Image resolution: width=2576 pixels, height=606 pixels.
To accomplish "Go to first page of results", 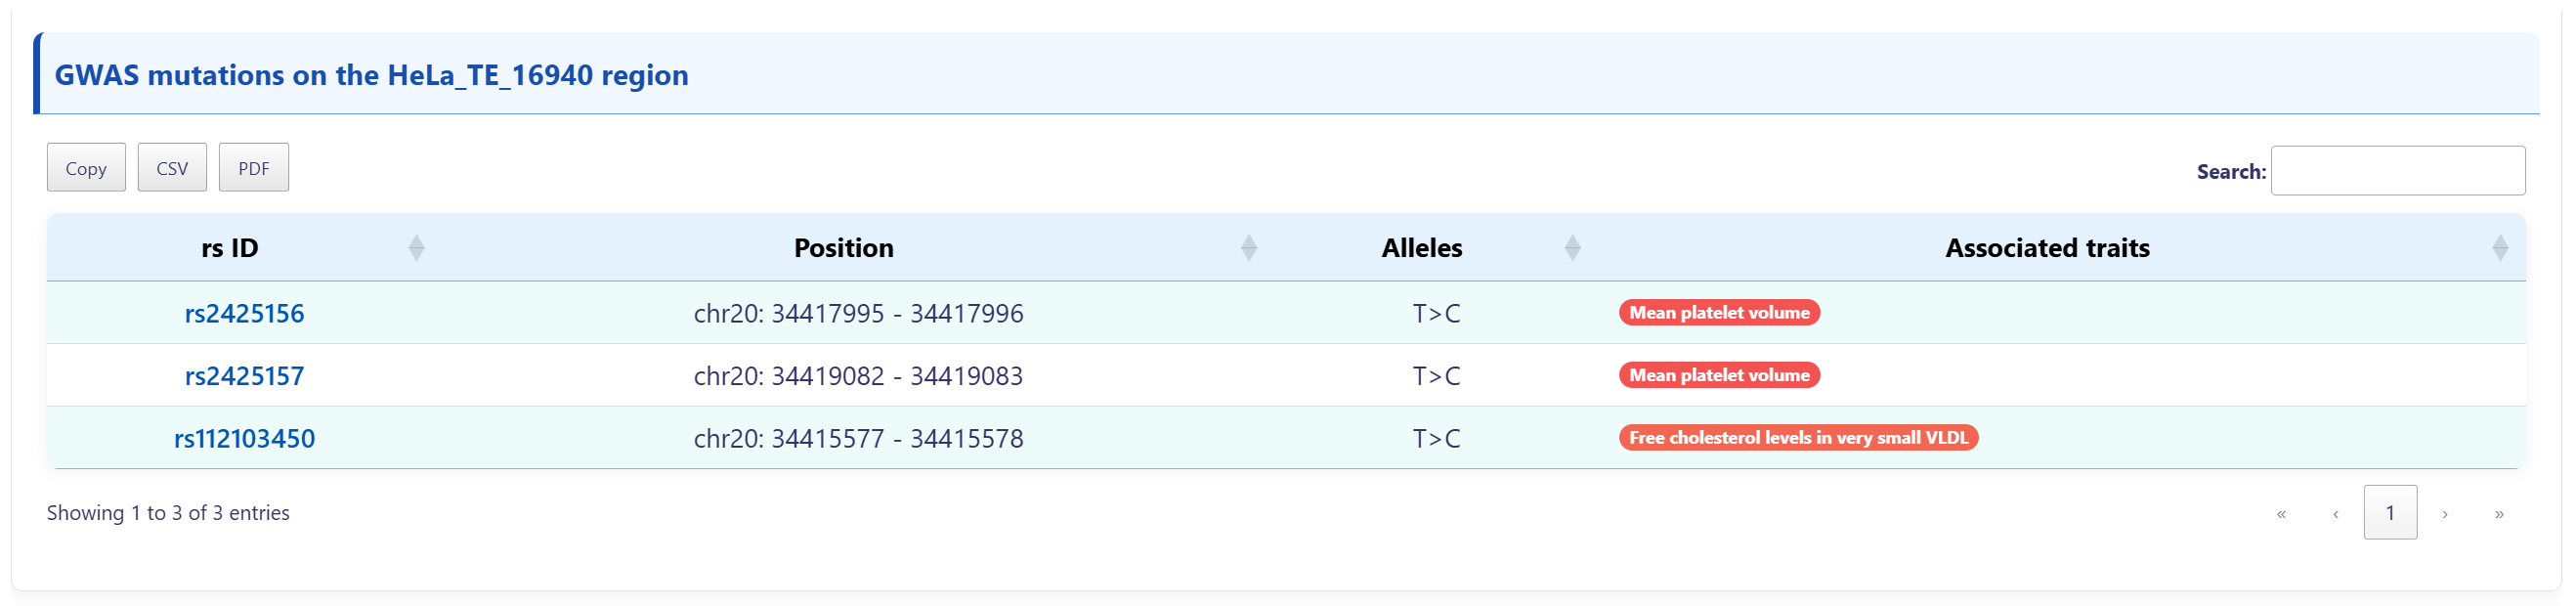I will pyautogui.click(x=2281, y=514).
